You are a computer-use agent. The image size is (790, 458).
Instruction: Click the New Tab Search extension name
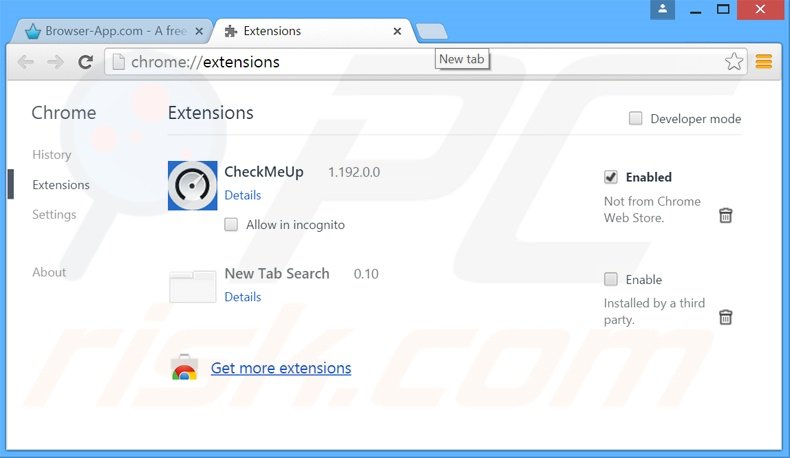277,274
